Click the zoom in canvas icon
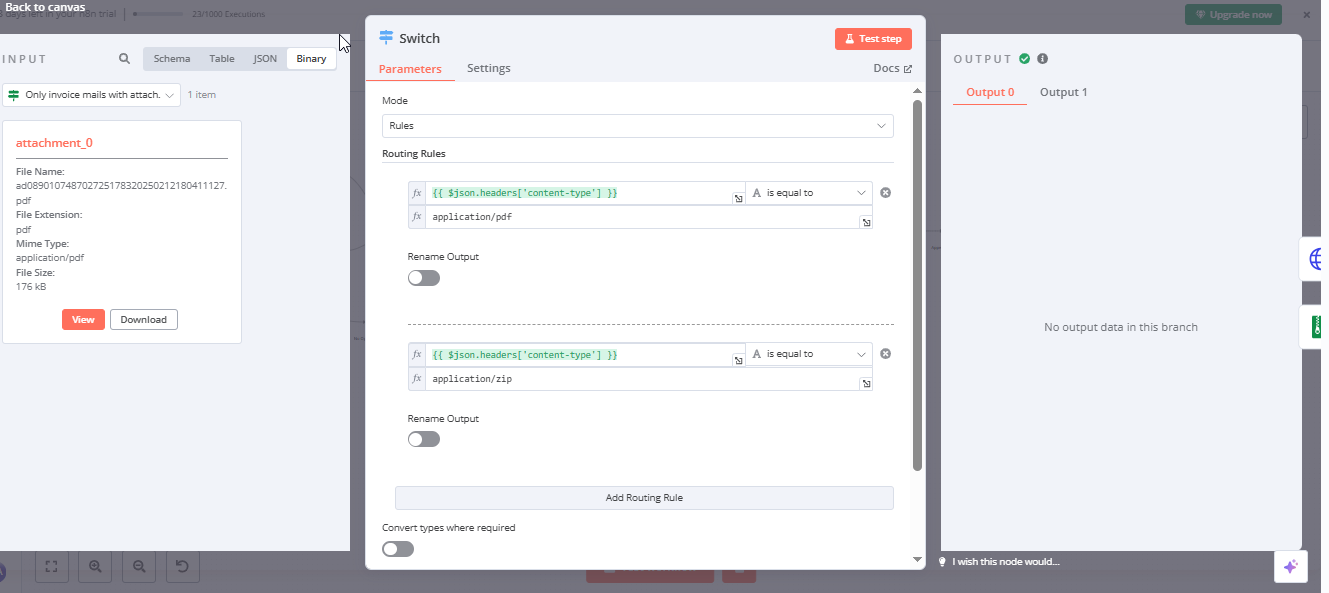 96,567
